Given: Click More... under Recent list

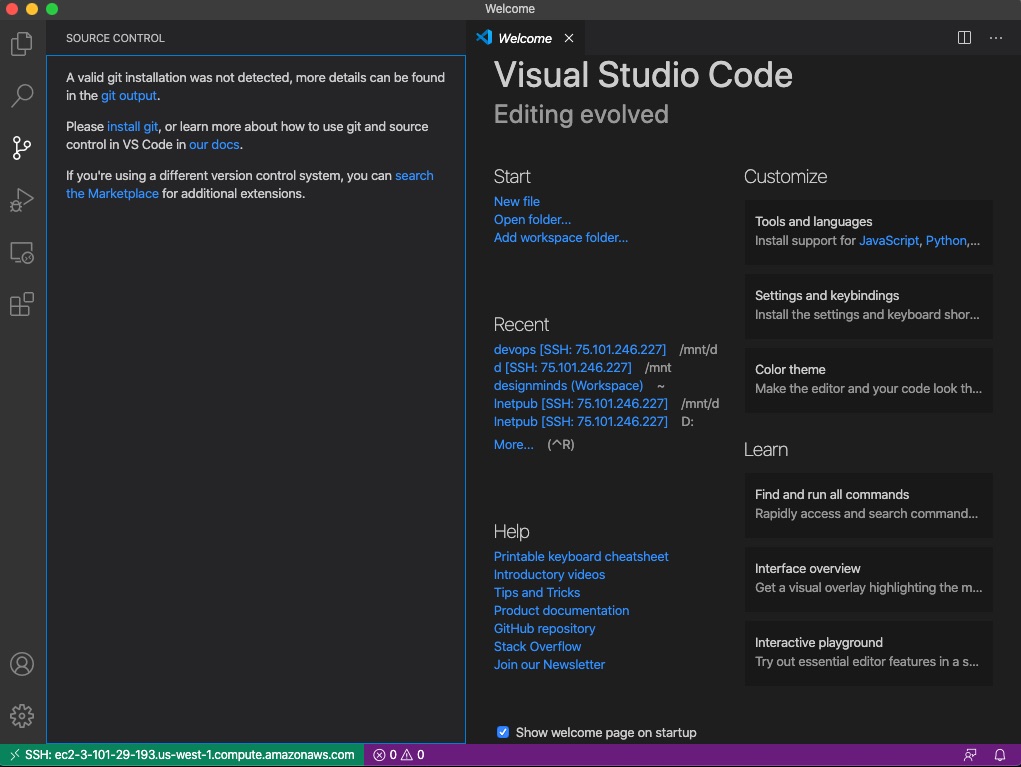Looking at the screenshot, I should [x=513, y=444].
